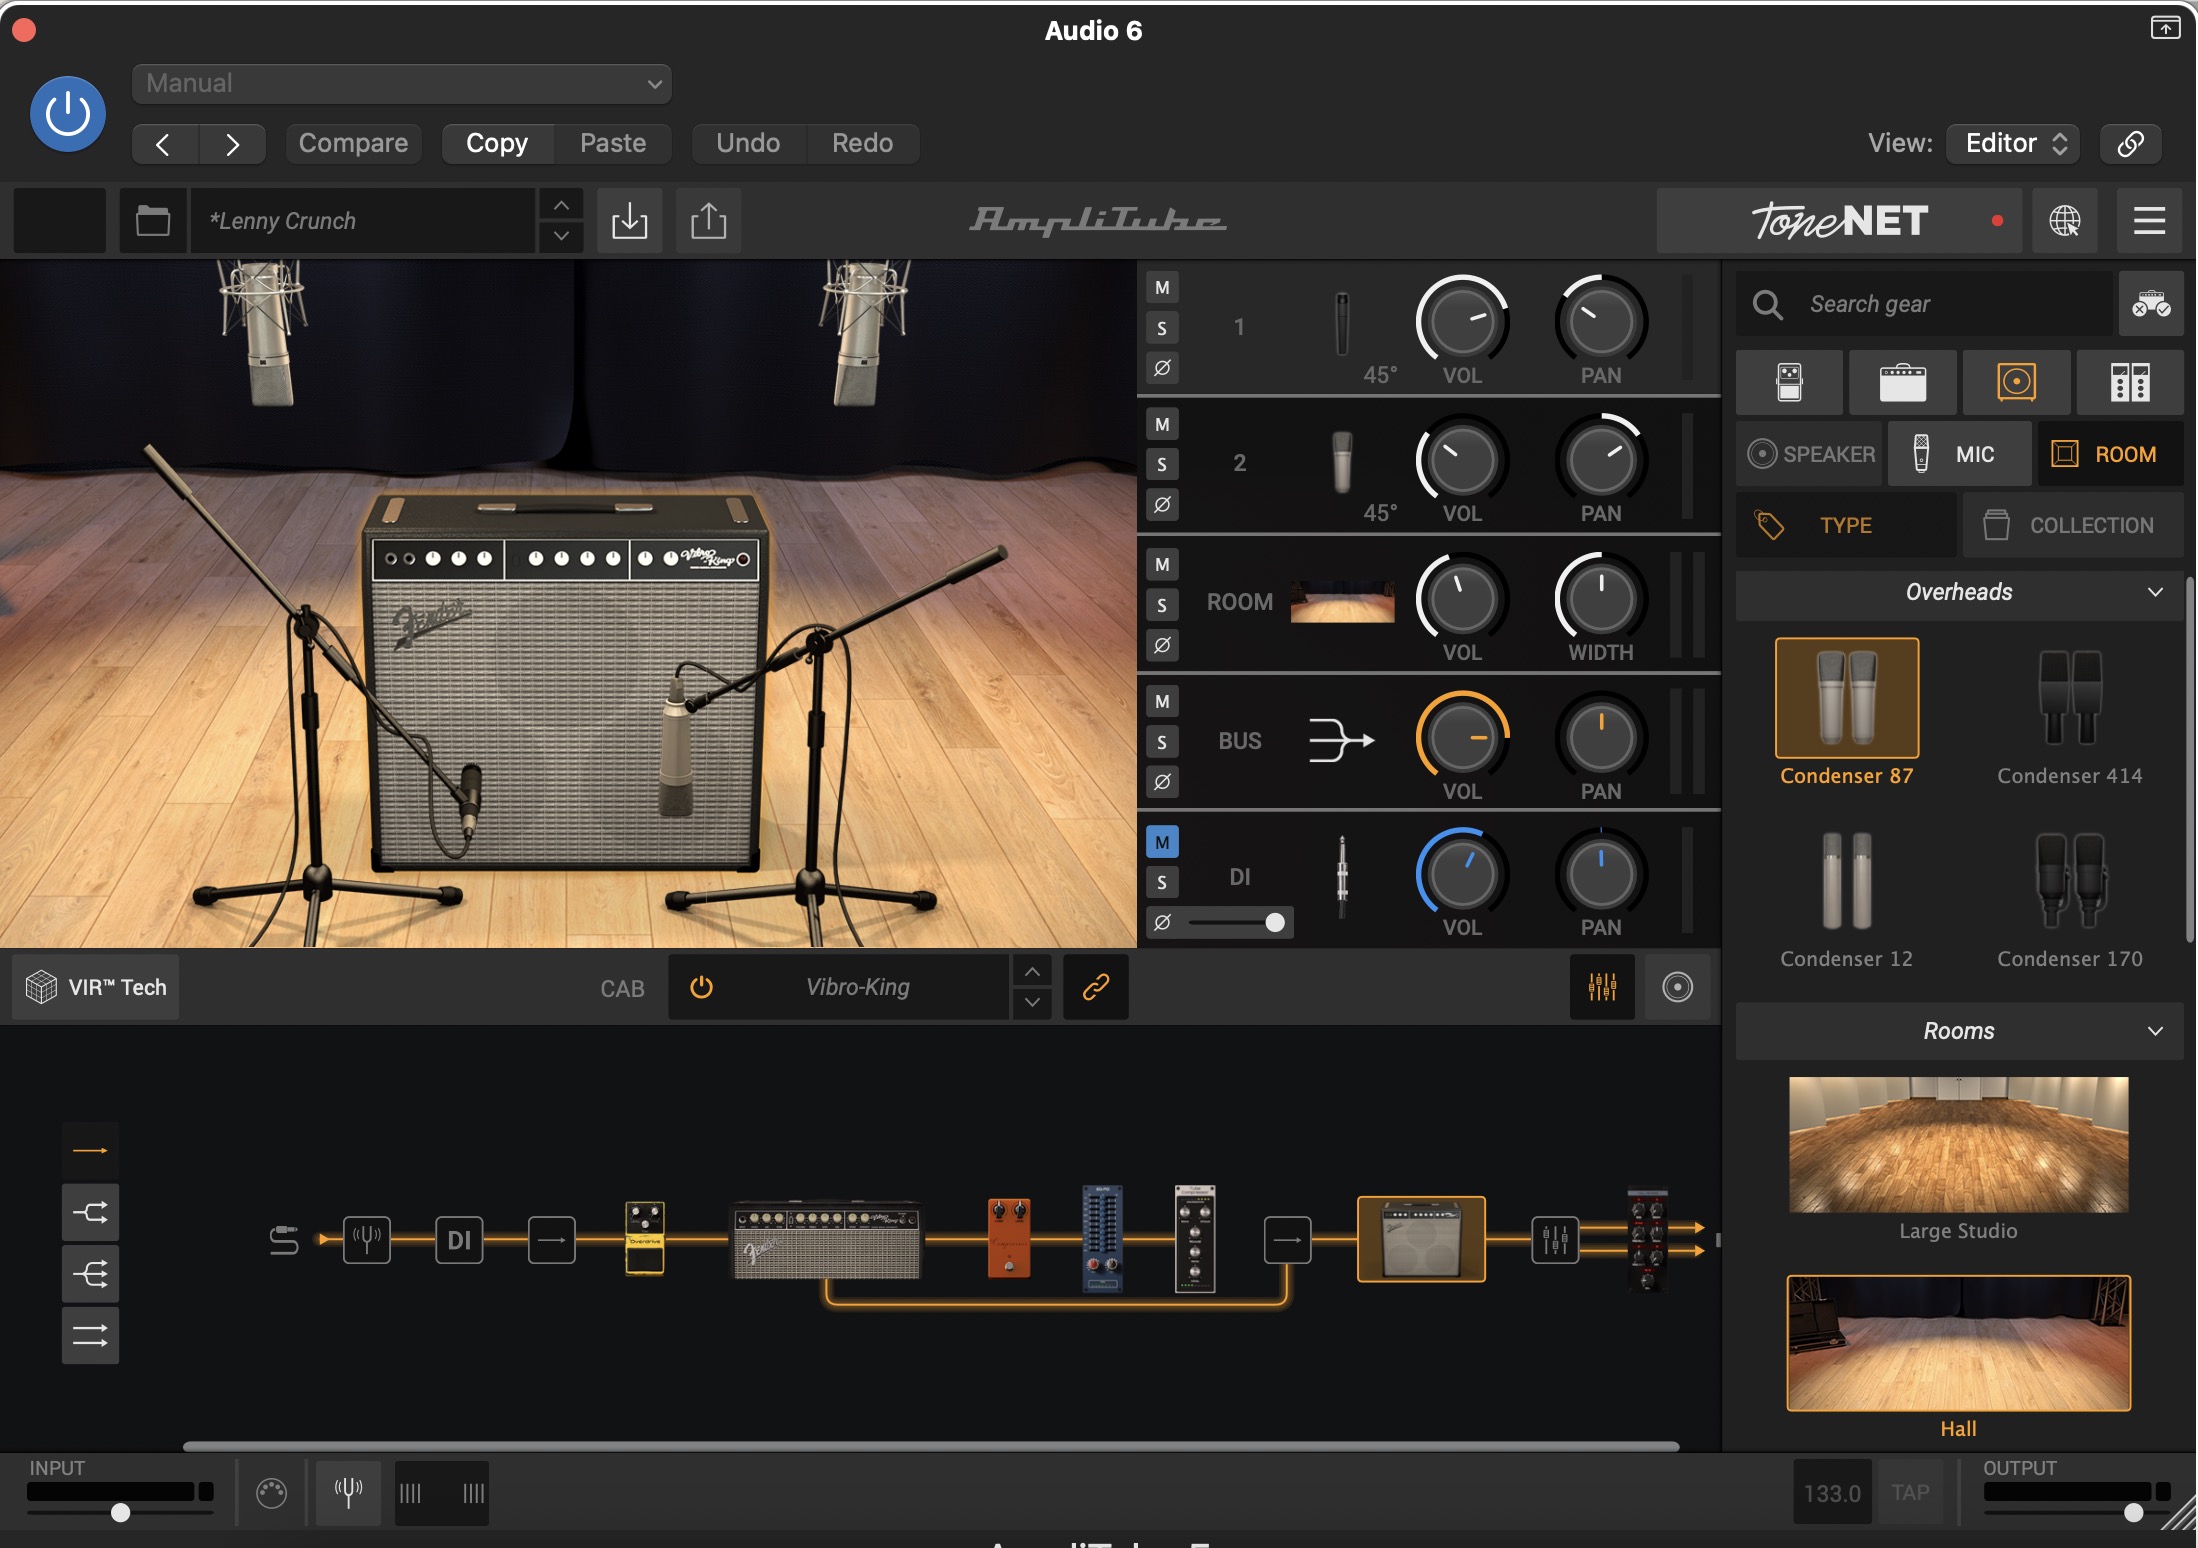This screenshot has width=2198, height=1548.
Task: Open the hamburger main menu
Action: 2149,221
